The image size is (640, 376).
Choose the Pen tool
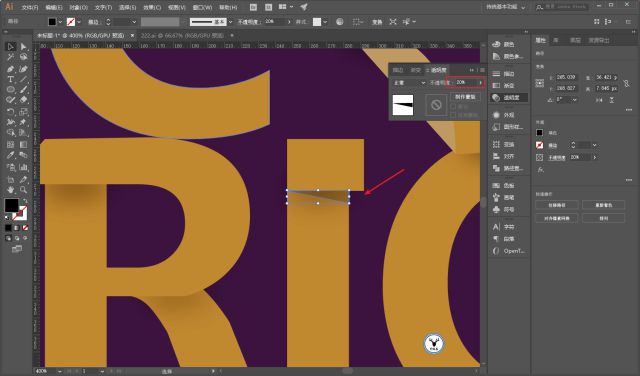11,69
